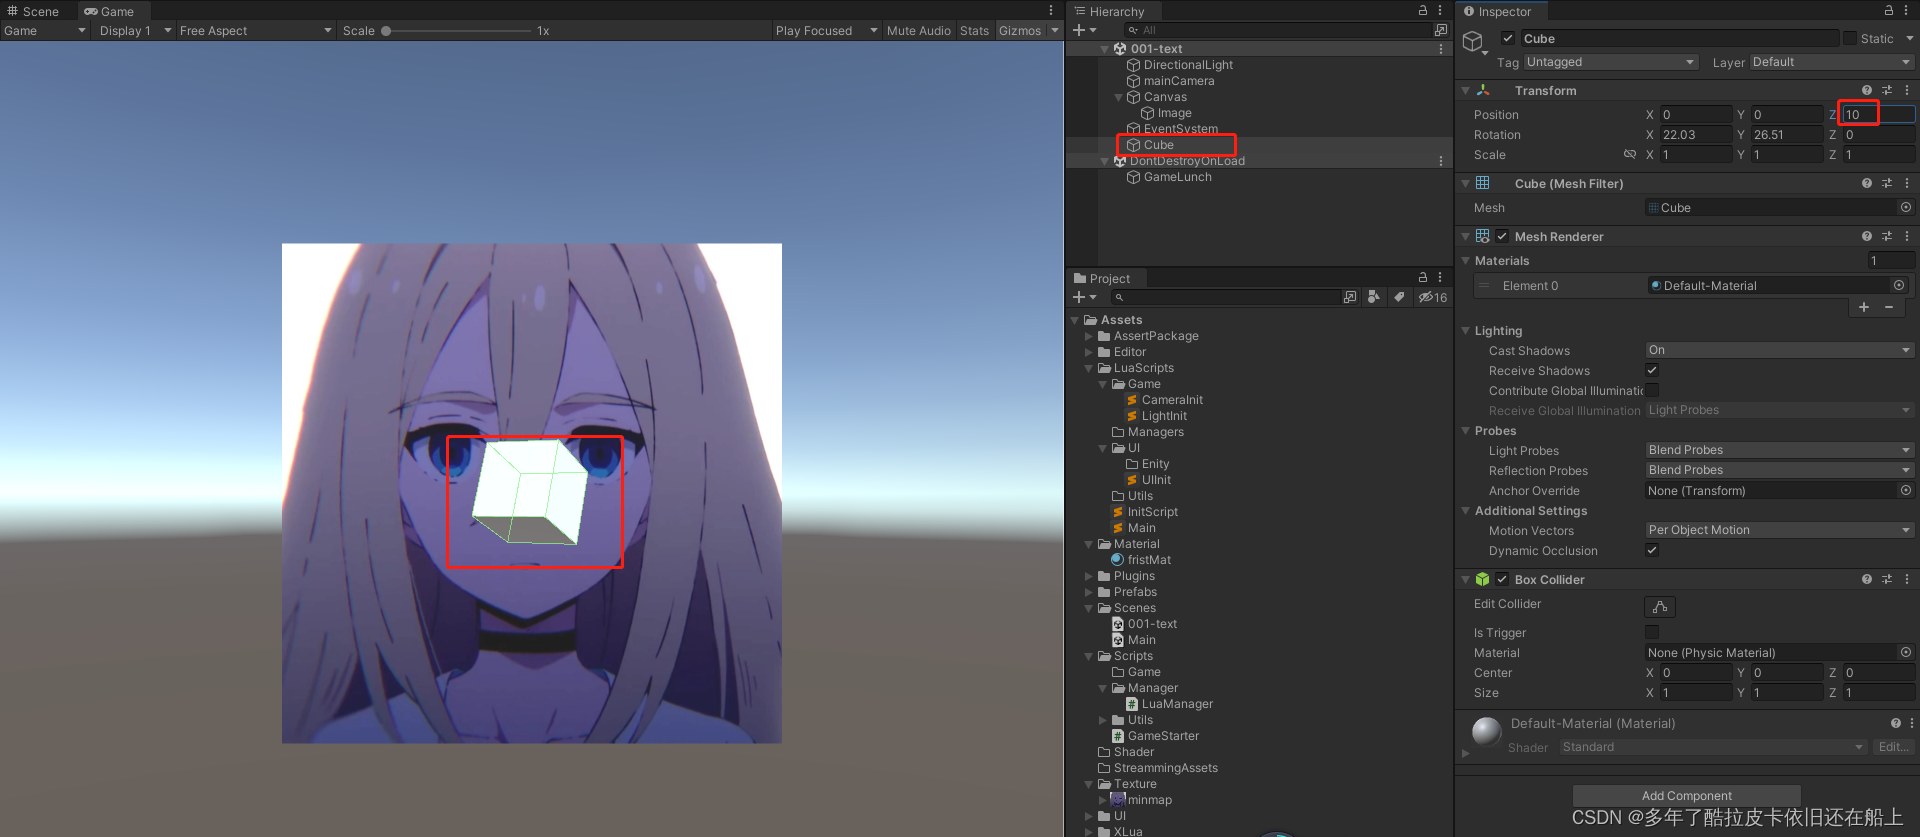This screenshot has height=837, width=1920.
Task: Lock the Inspector panel
Action: 1889,10
